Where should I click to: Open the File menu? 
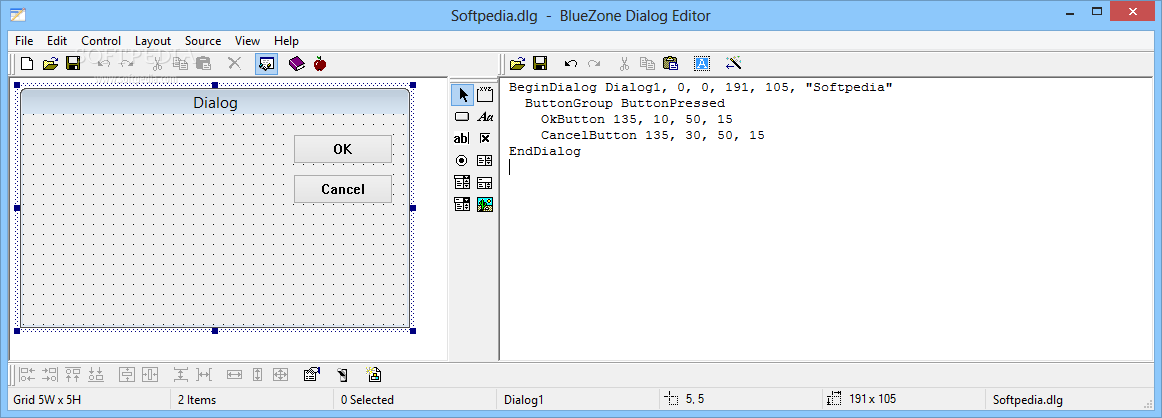(x=24, y=41)
